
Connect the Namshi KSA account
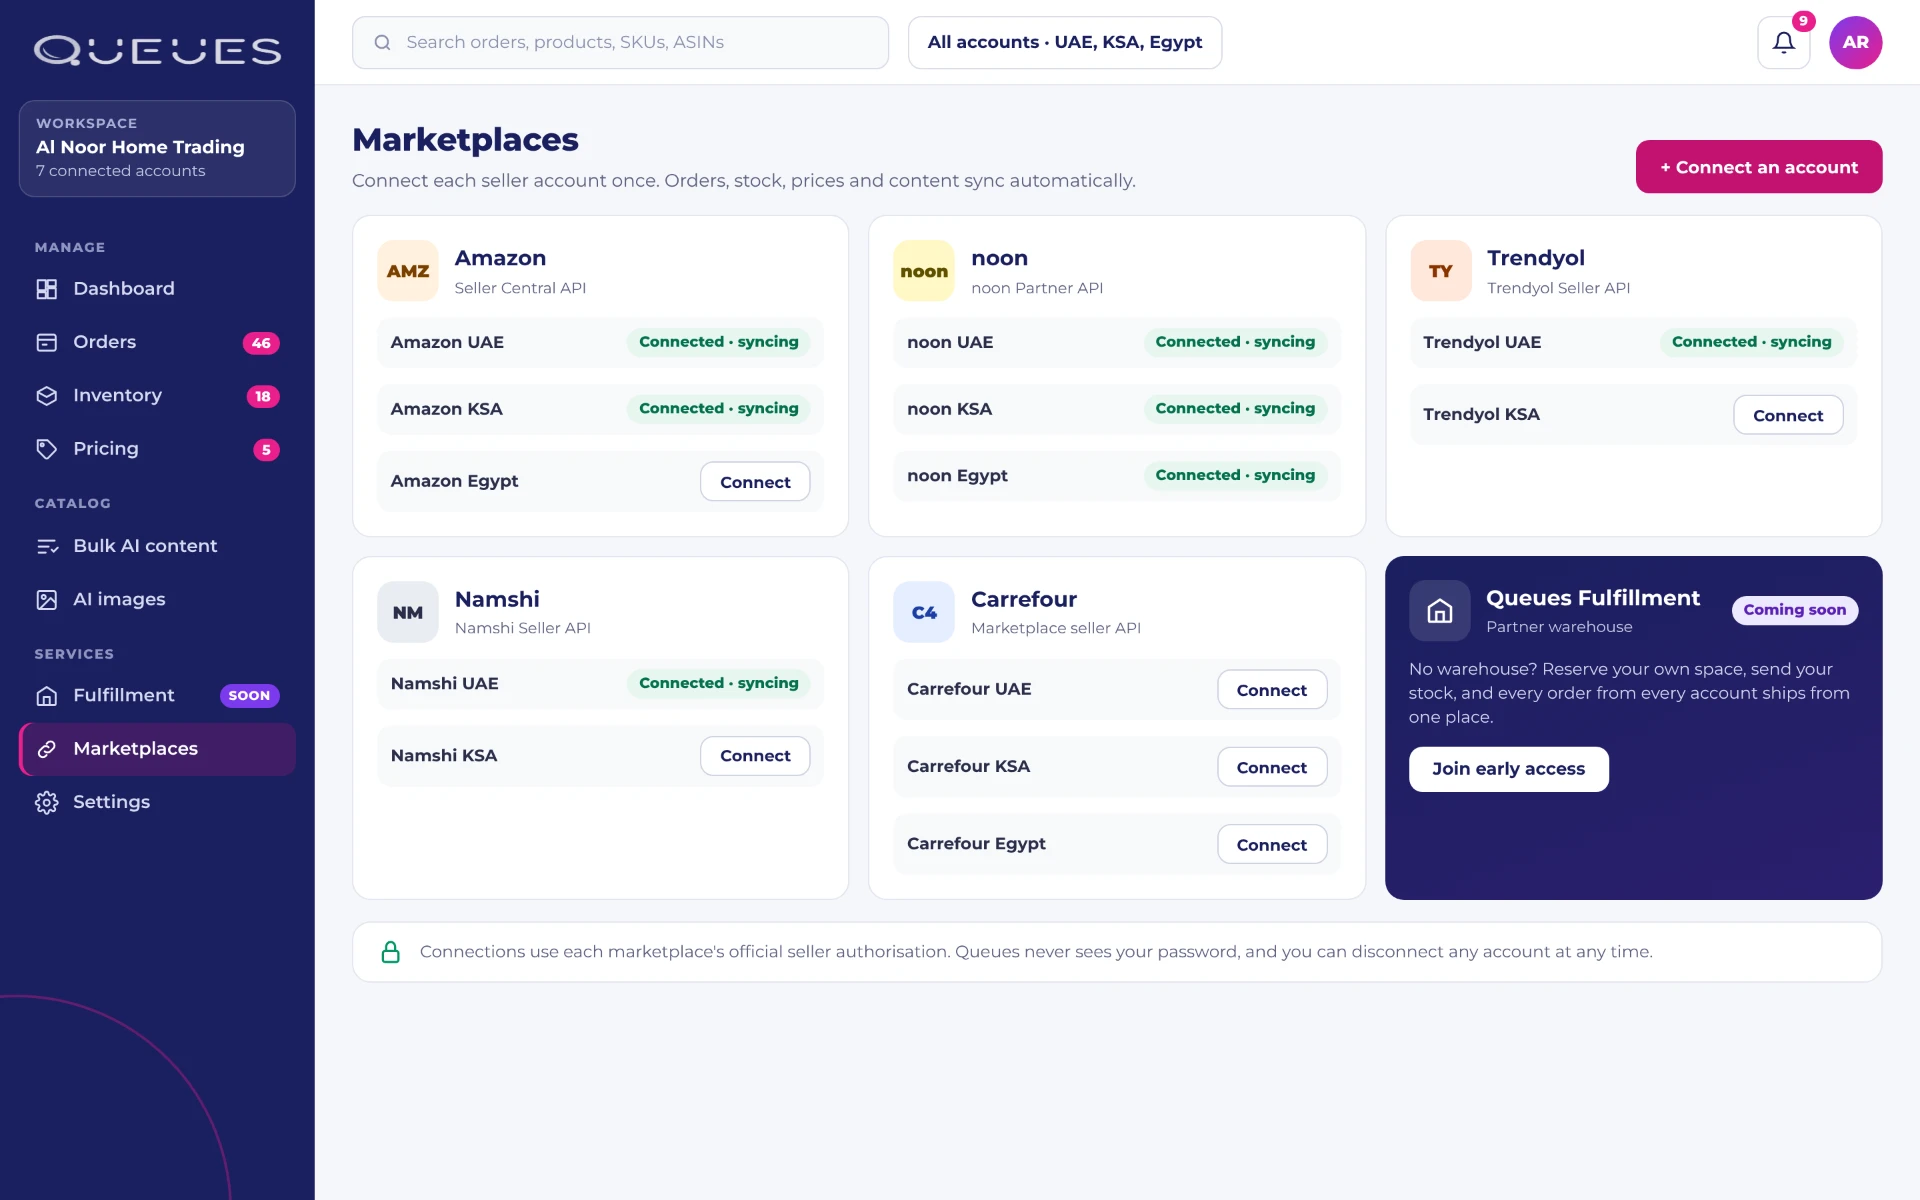click(x=755, y=756)
